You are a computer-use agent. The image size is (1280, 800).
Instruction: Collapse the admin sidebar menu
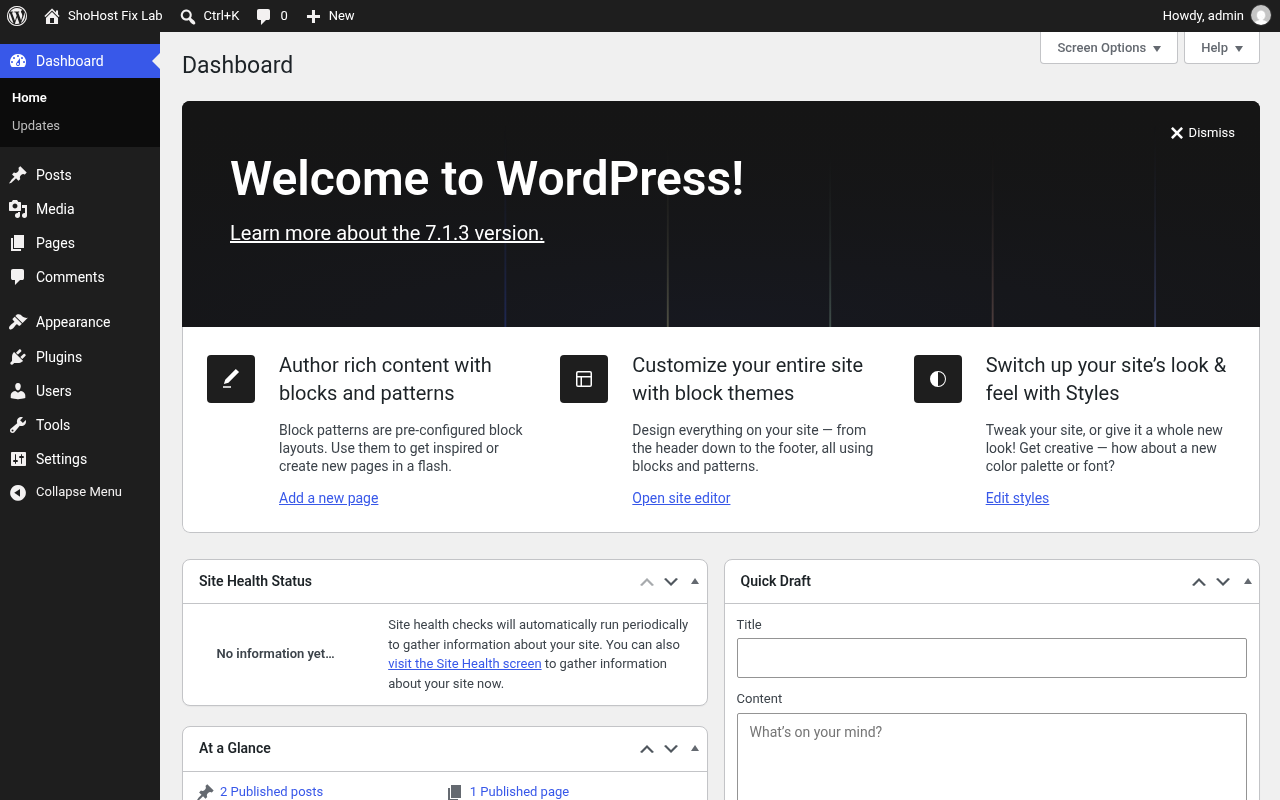(80, 492)
